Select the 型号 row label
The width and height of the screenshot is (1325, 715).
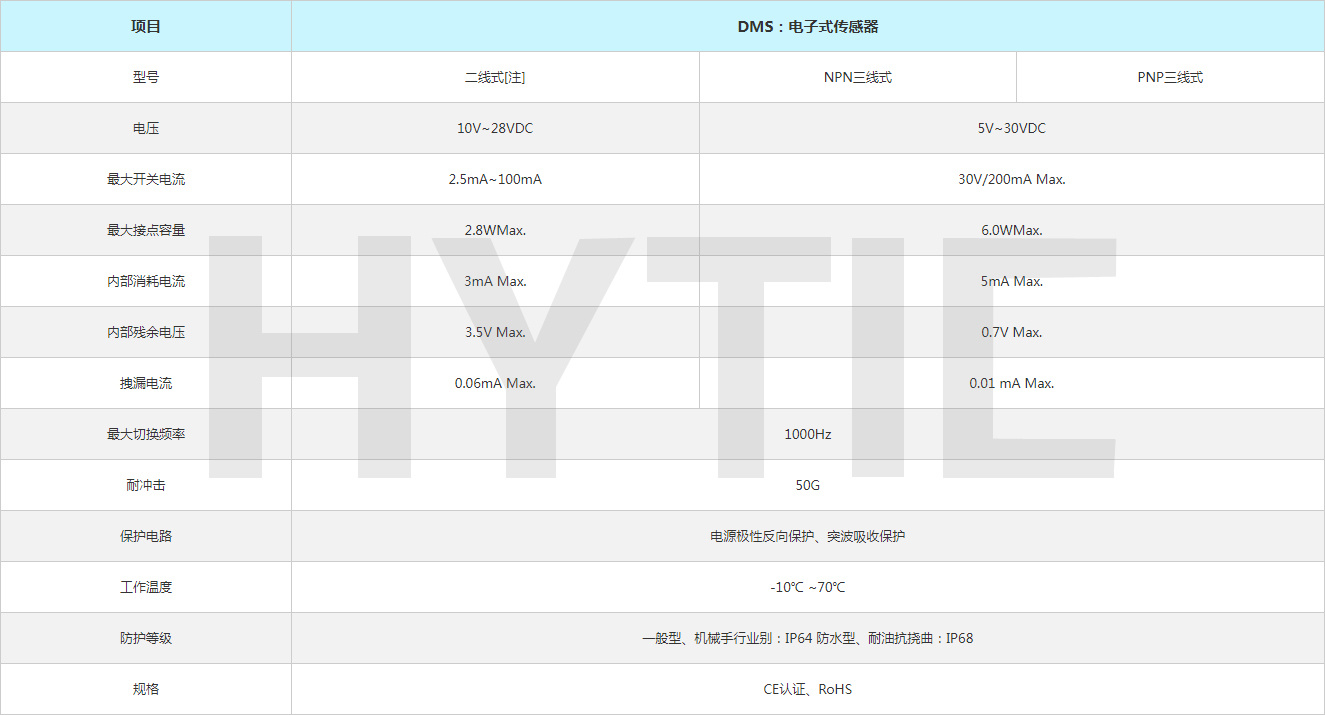pyautogui.click(x=146, y=77)
